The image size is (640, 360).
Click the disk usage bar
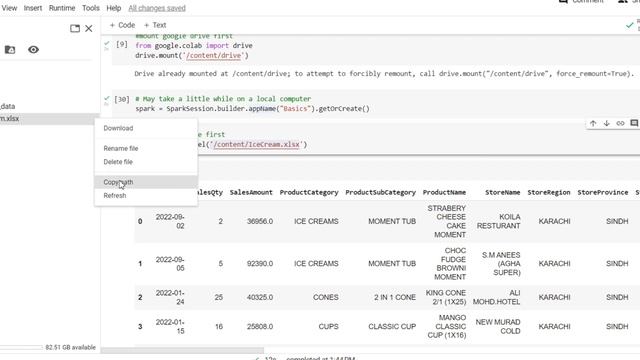point(21,347)
